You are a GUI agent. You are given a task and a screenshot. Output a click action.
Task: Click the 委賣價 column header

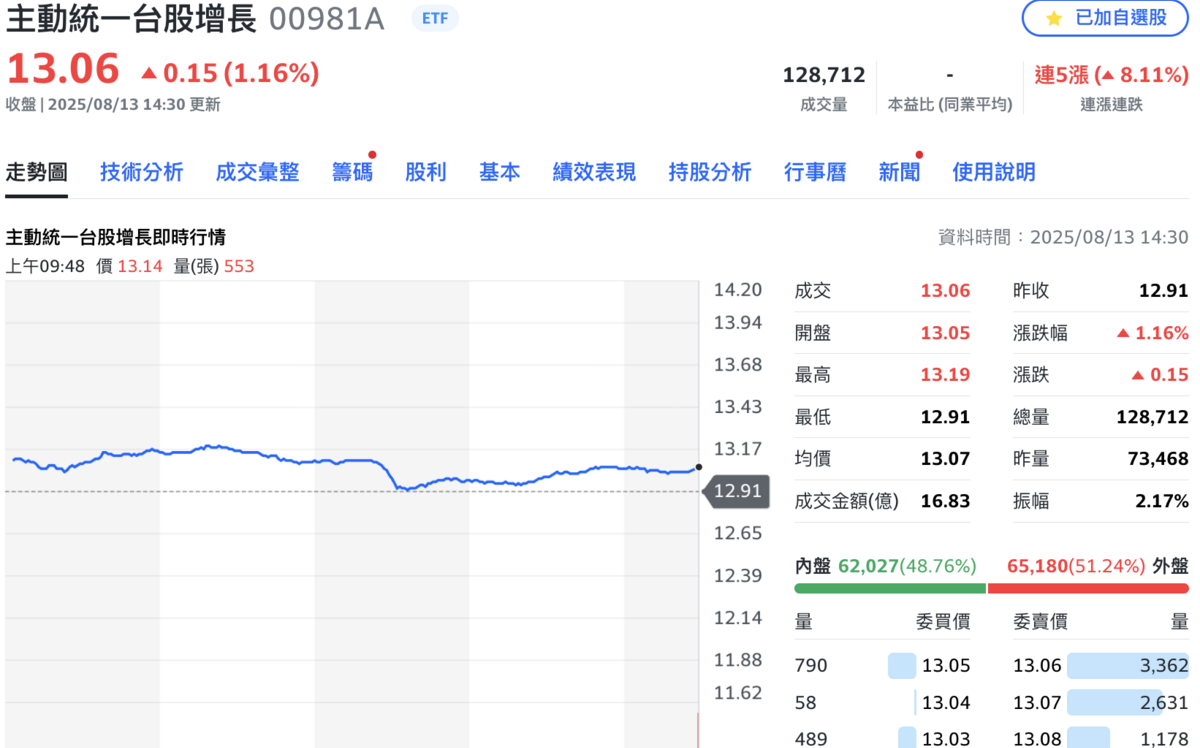tap(1040, 622)
